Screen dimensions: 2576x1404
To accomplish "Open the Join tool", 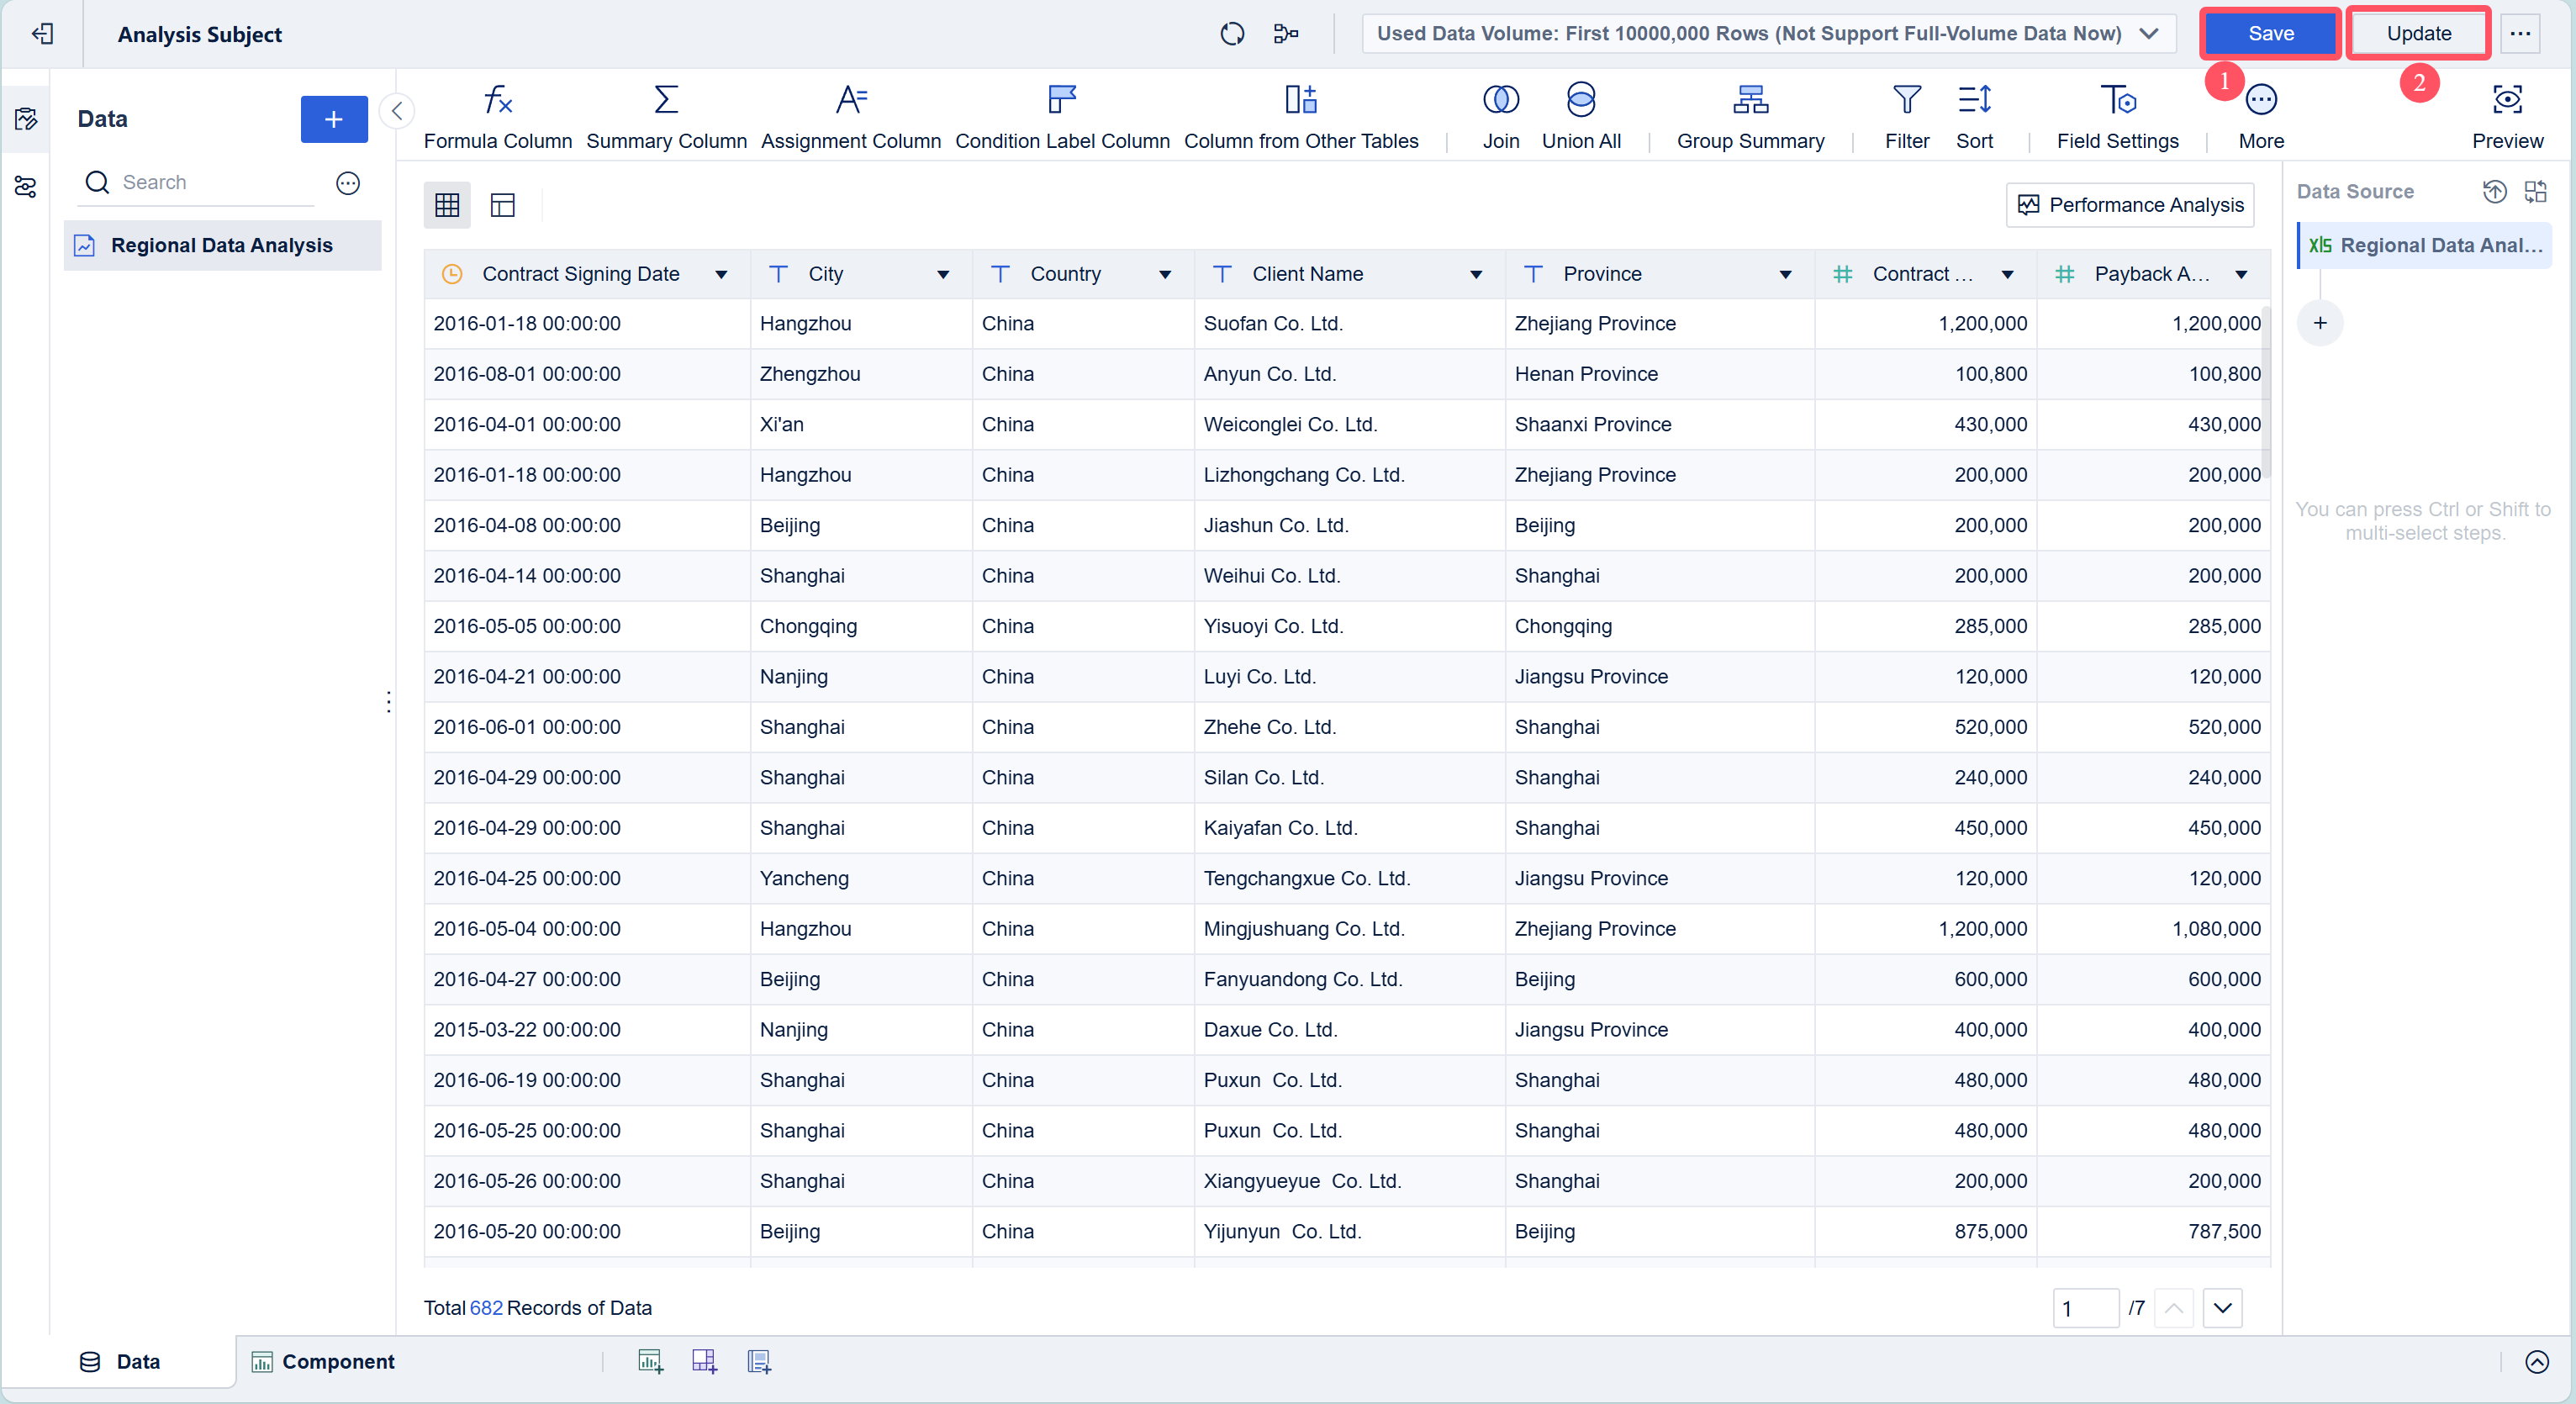I will 1500,117.
